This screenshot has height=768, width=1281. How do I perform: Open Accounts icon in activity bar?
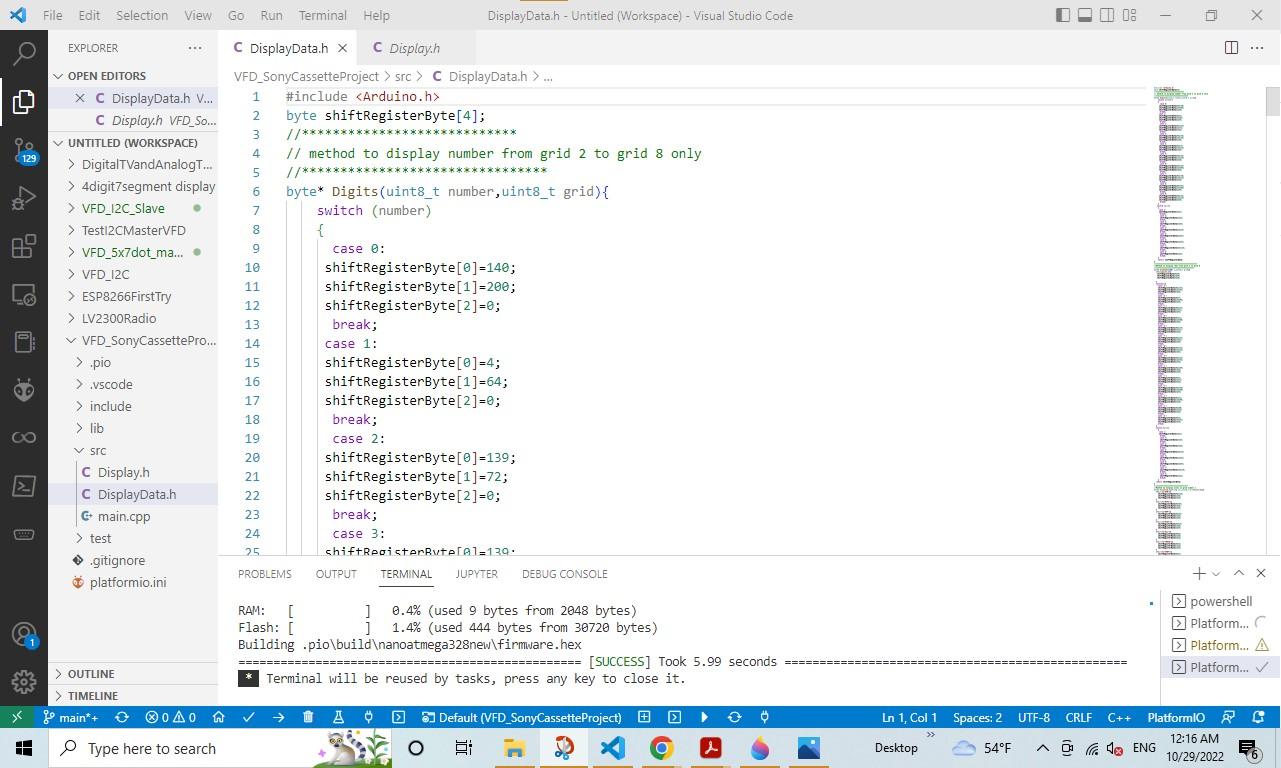pos(24,634)
